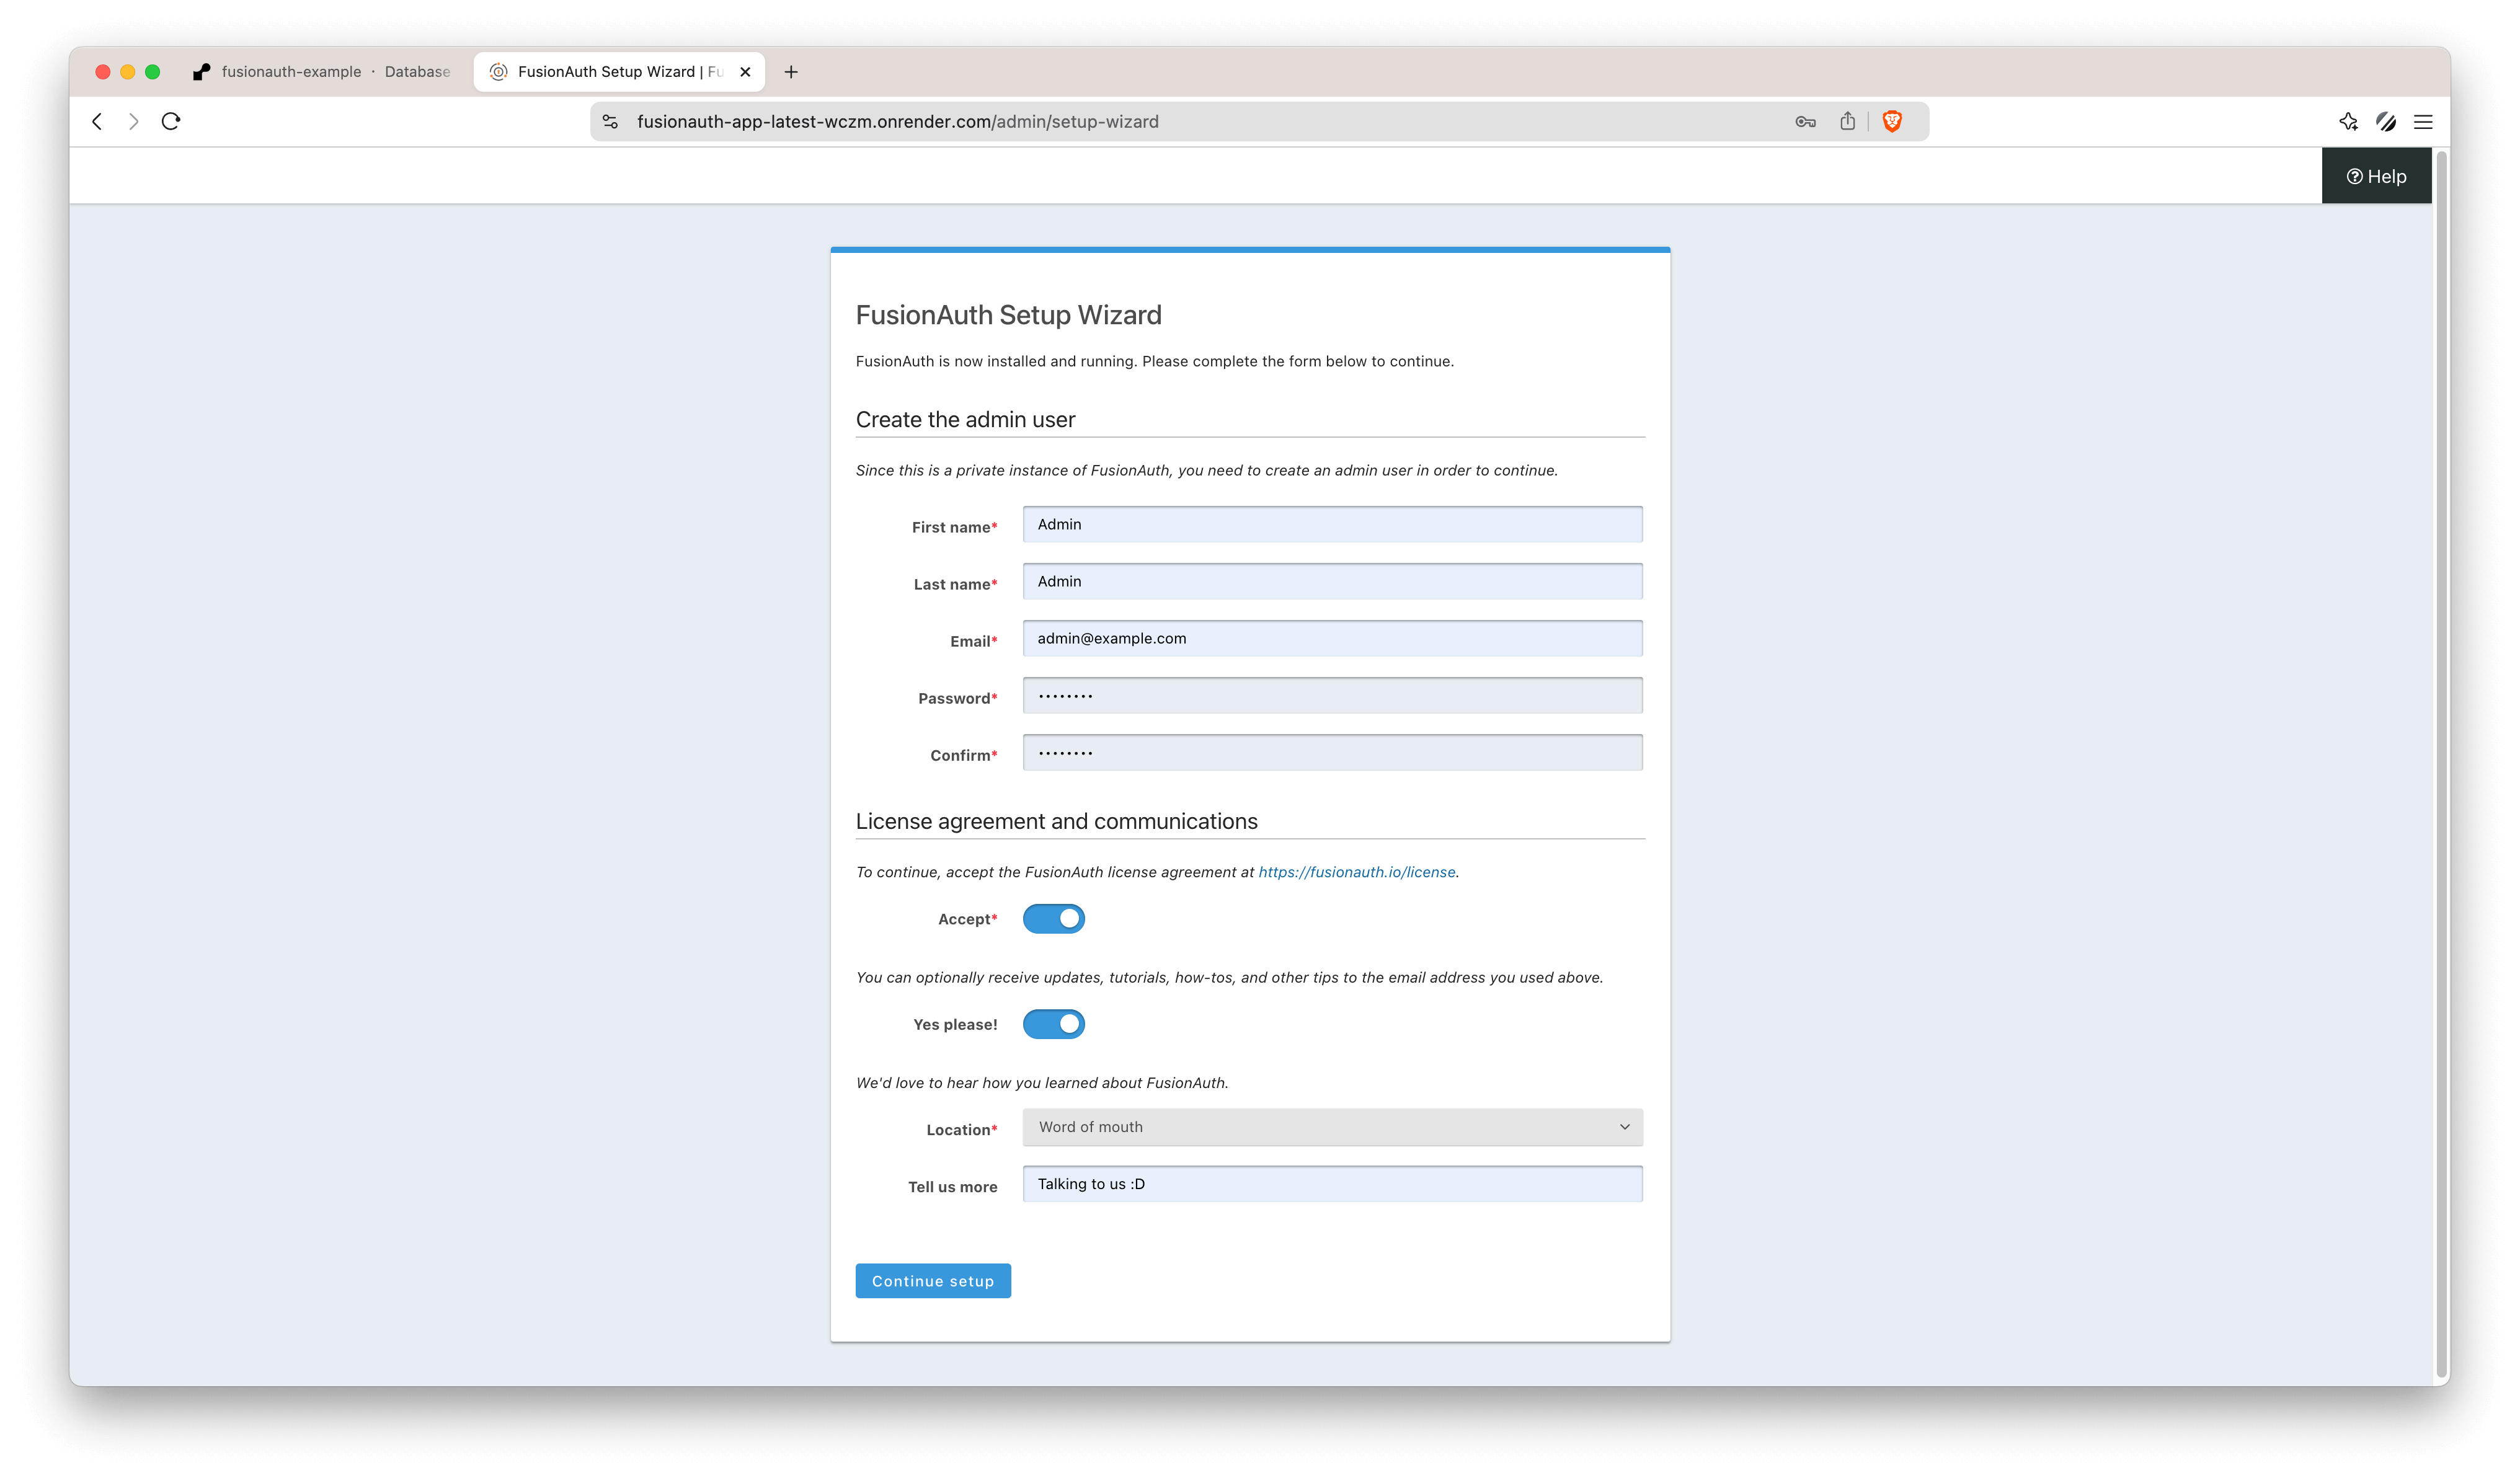Image resolution: width=2520 pixels, height=1478 pixels.
Task: Open the Help button in the header
Action: pyautogui.click(x=2376, y=176)
